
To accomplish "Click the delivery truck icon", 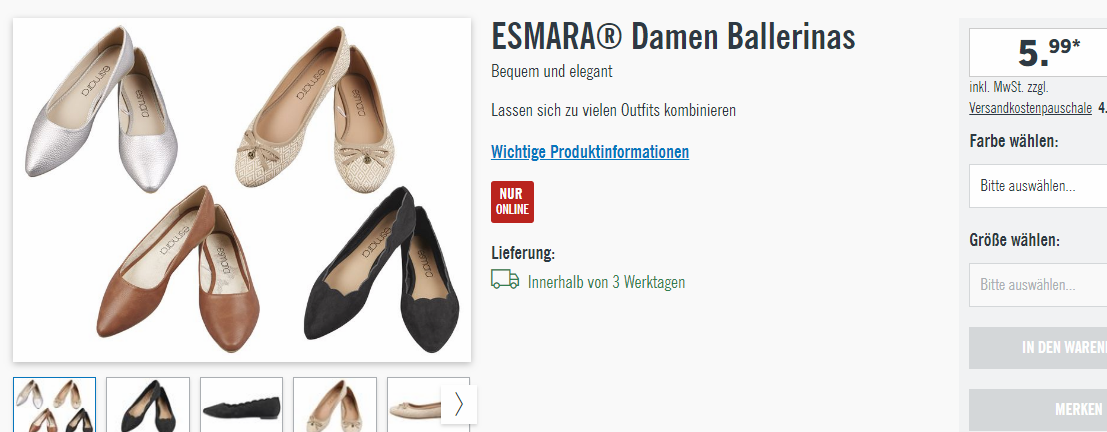I will [x=505, y=280].
